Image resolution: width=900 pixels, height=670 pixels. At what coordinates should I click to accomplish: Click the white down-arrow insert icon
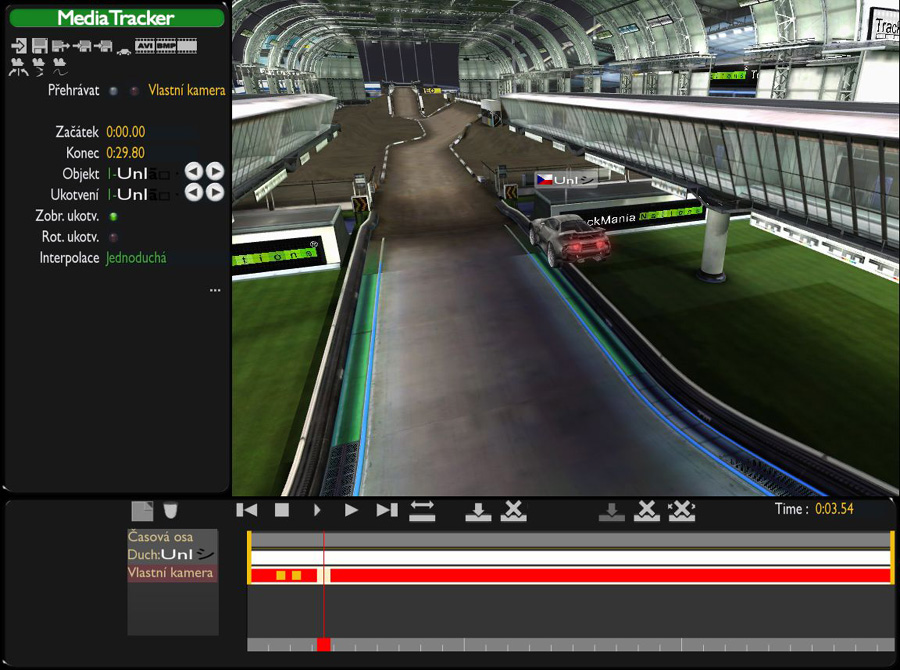click(478, 511)
